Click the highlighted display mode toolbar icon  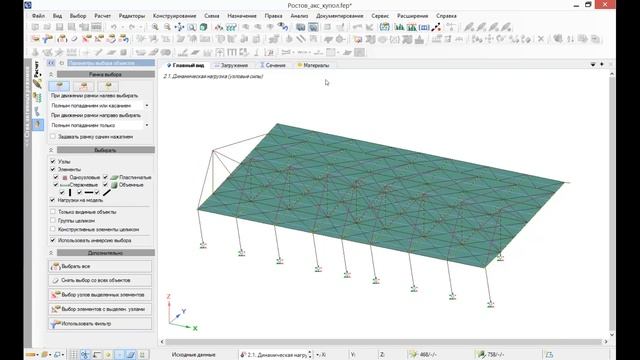click(x=313, y=27)
